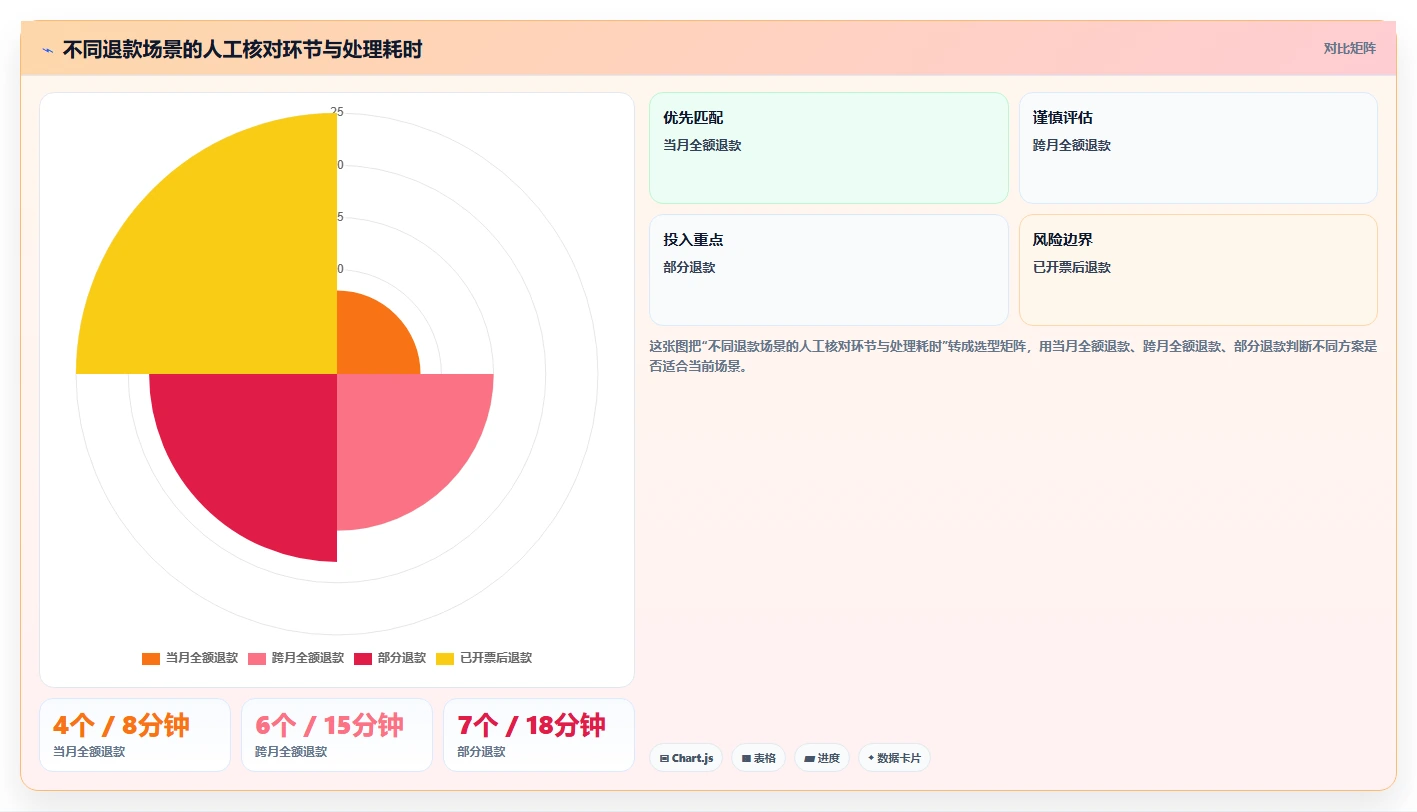Select the 进度 tag chip

coord(822,758)
